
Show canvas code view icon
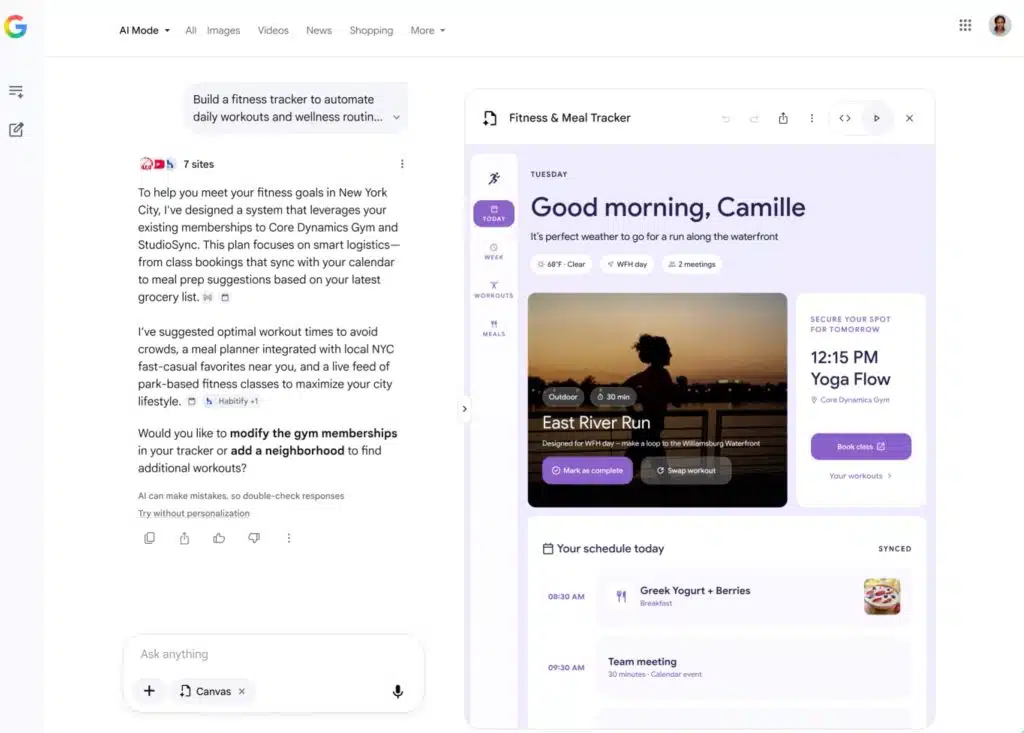(x=844, y=118)
